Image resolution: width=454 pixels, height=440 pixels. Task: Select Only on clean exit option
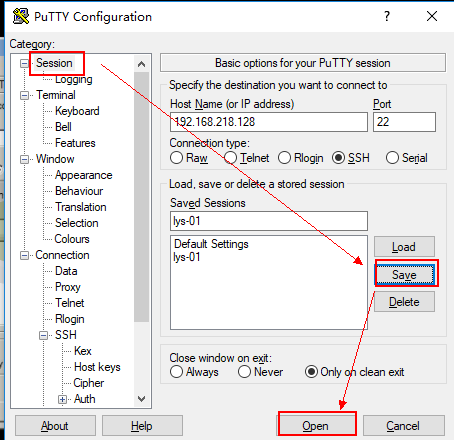(311, 372)
